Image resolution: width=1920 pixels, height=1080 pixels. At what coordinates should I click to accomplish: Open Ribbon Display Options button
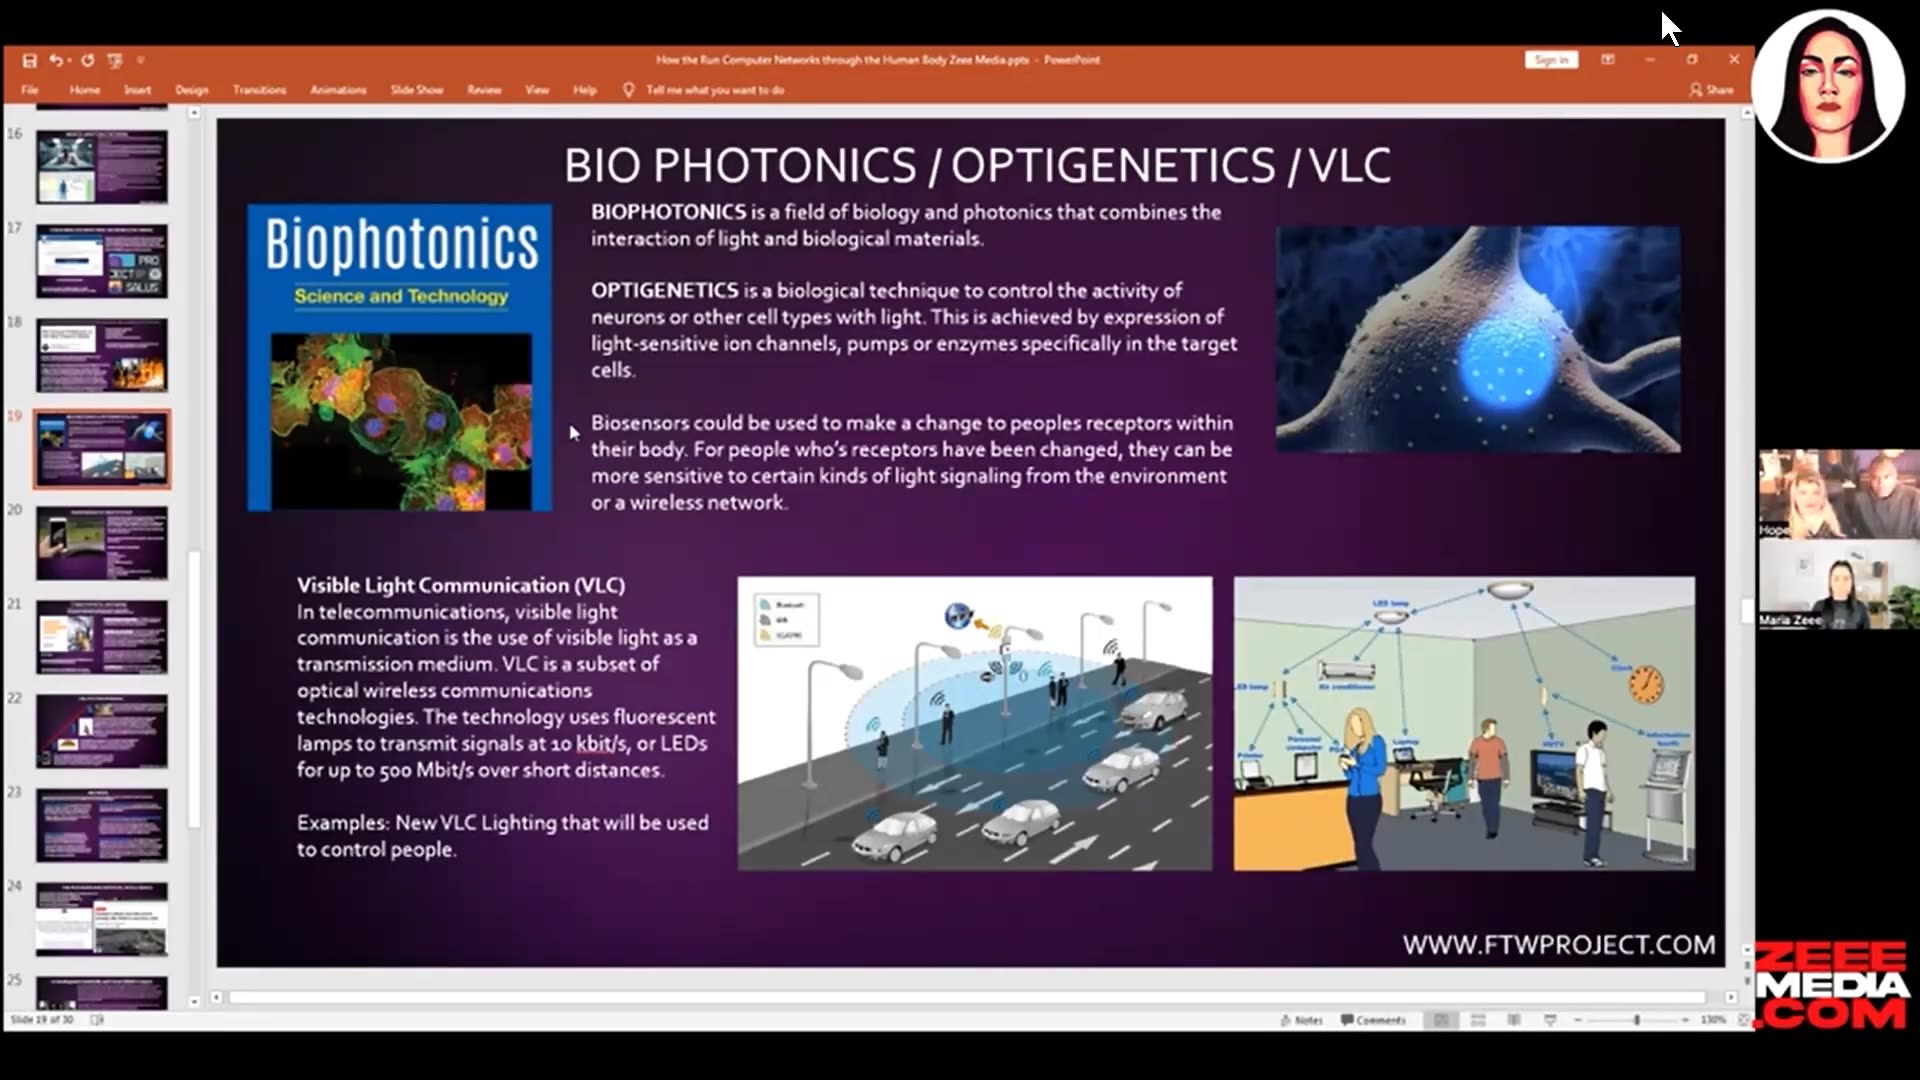coord(1608,60)
